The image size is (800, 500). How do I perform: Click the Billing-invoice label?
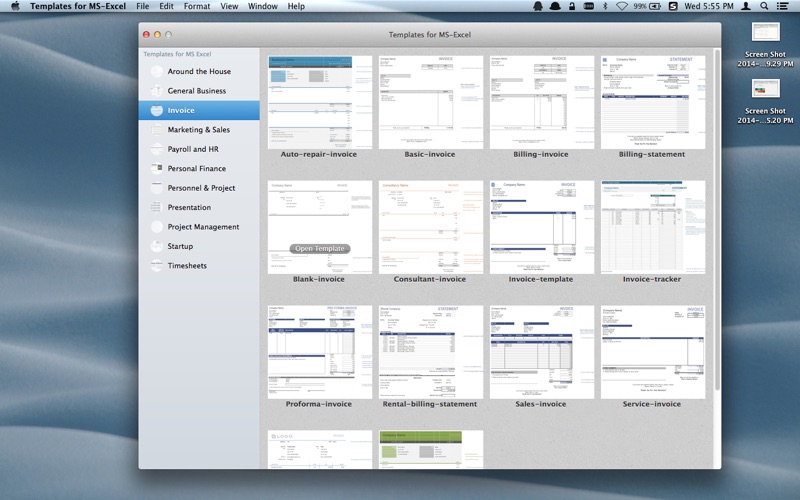pyautogui.click(x=541, y=154)
